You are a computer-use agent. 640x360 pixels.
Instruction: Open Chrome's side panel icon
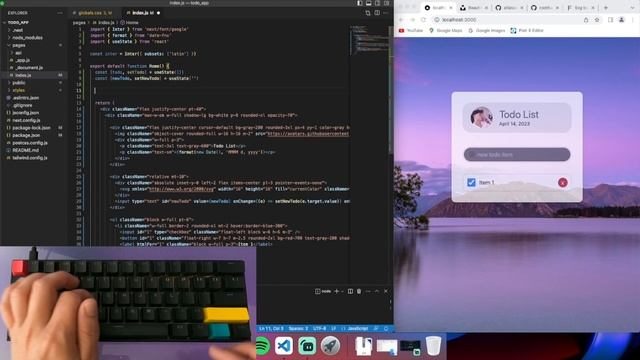coord(610,20)
